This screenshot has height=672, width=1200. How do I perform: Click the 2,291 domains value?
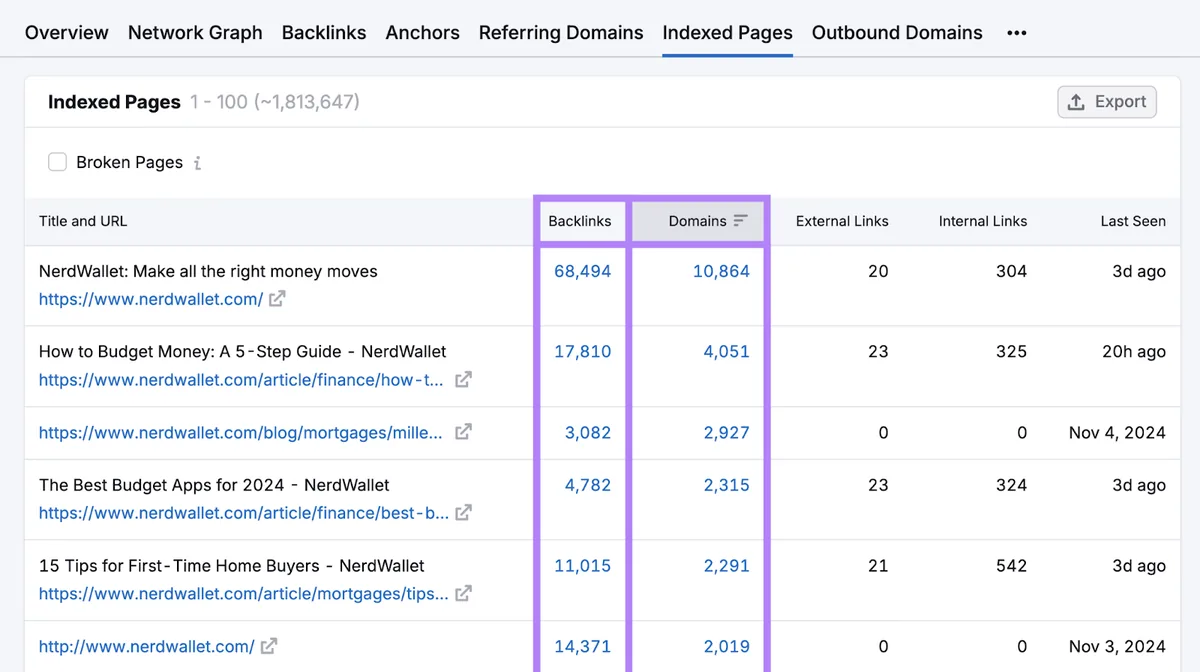726,566
